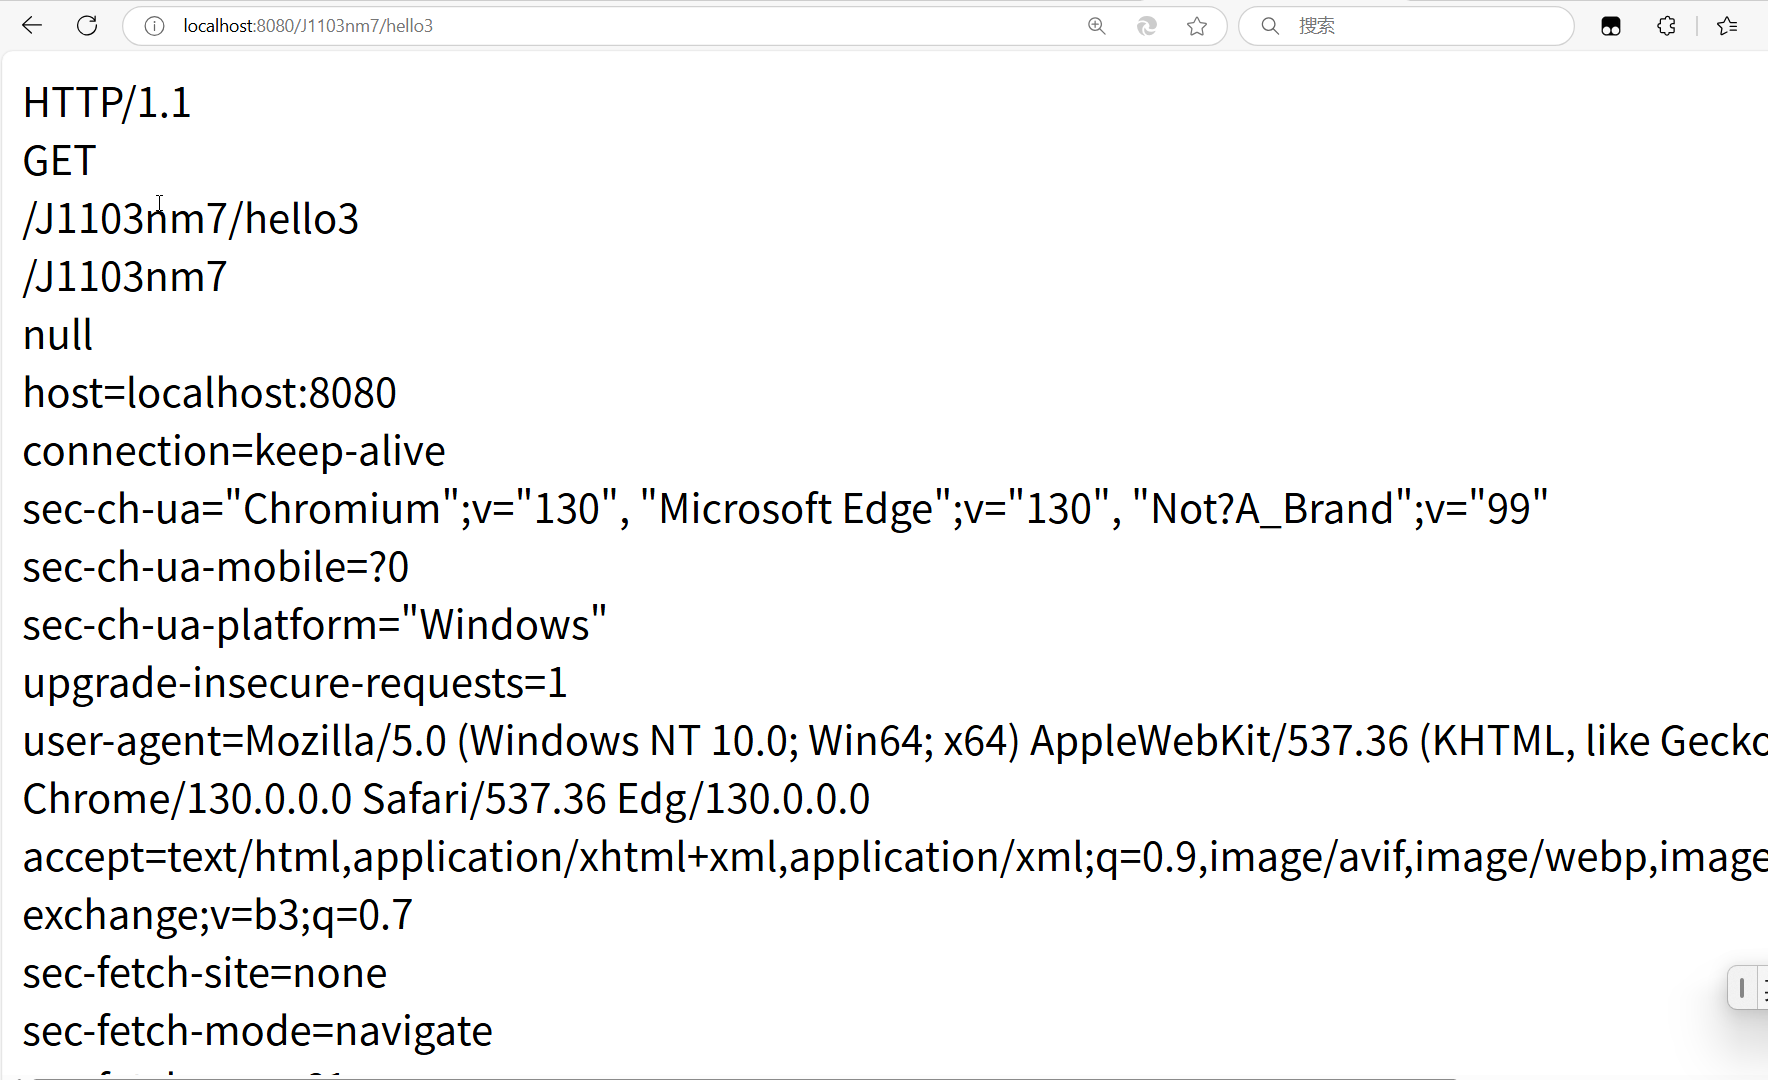Image resolution: width=1768 pixels, height=1080 pixels.
Task: Click the sec-ch-ua="Chromium" header line
Action: 786,509
